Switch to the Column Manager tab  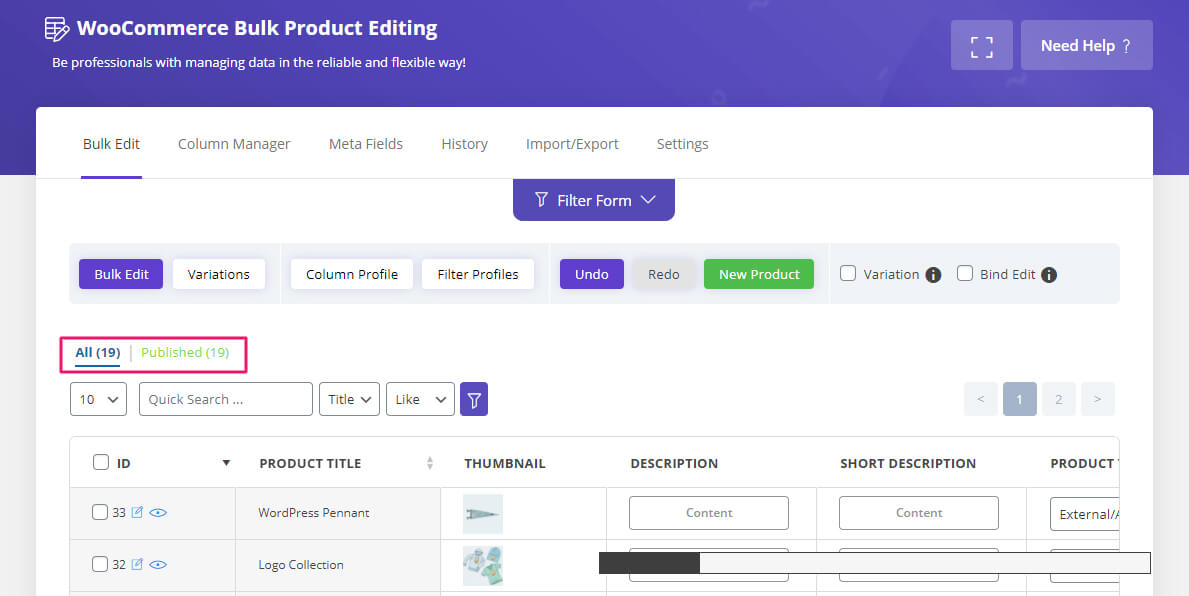pos(234,144)
